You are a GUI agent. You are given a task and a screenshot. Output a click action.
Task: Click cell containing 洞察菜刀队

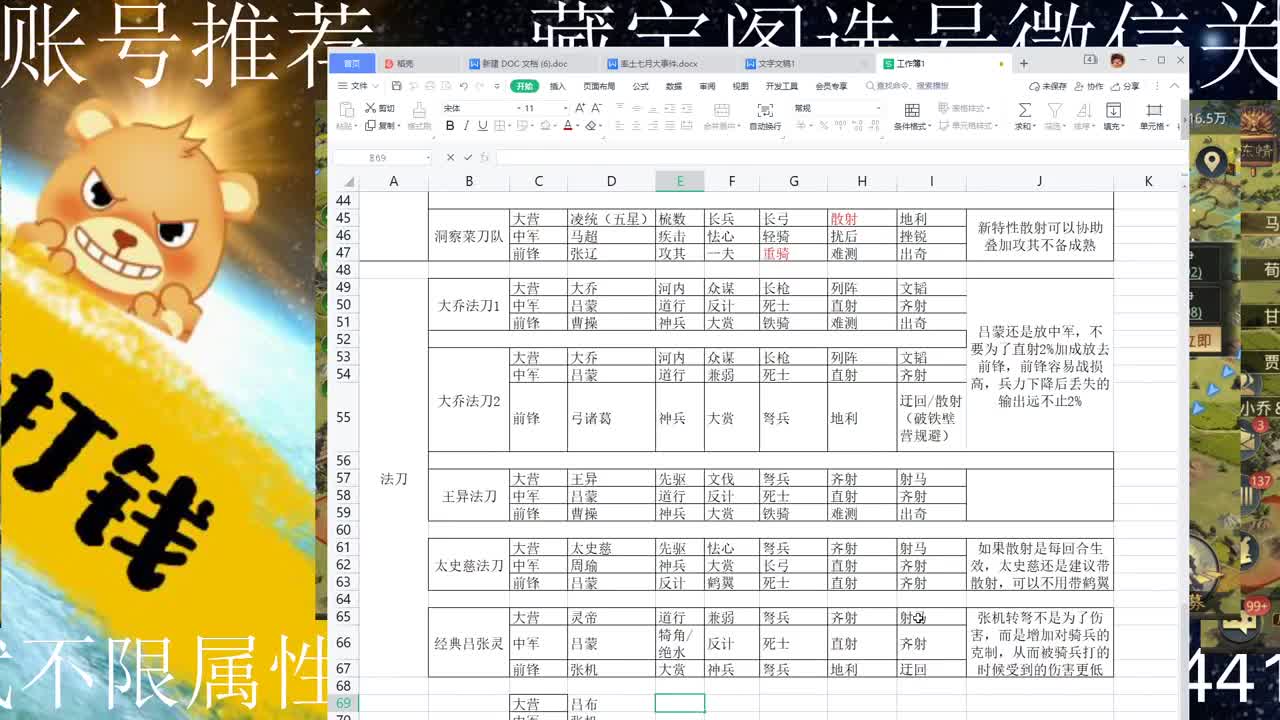click(469, 236)
